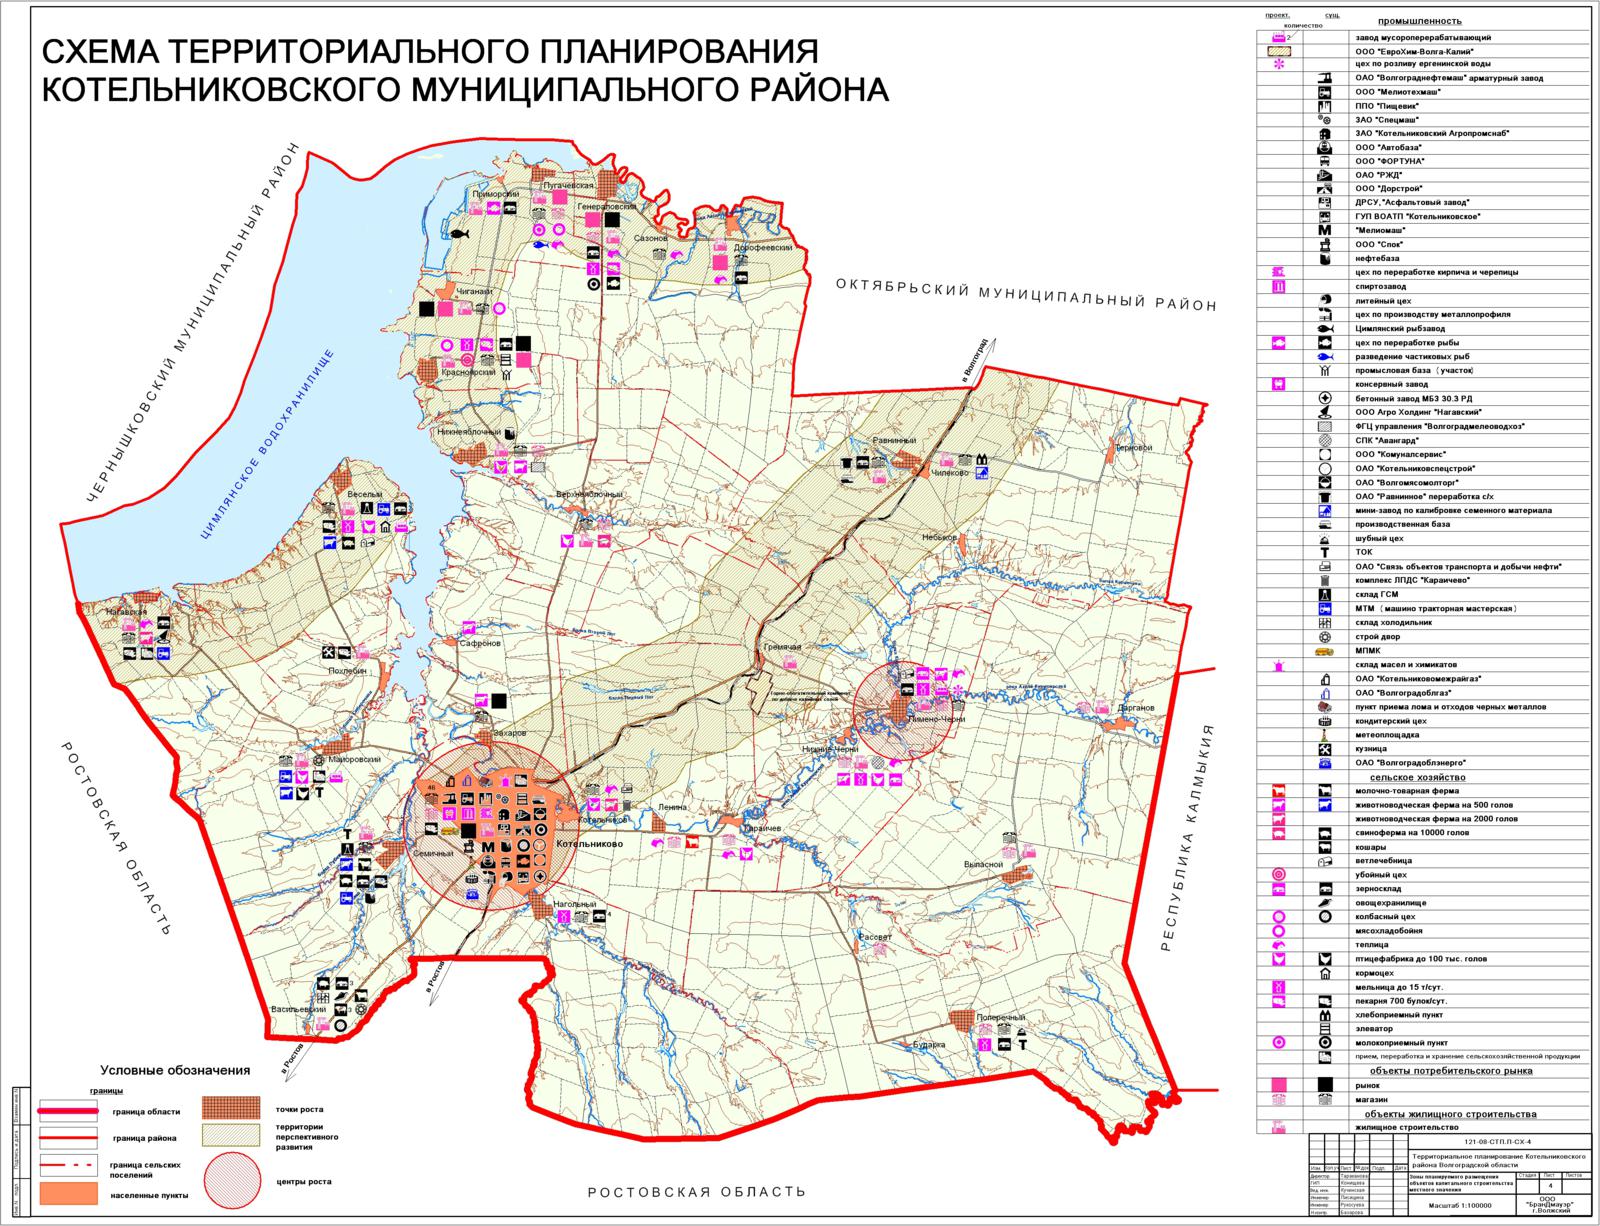Click the ООО "ФОРТУНА" bus icon in legend
This screenshot has width=1600, height=1226.
pos(1324,161)
